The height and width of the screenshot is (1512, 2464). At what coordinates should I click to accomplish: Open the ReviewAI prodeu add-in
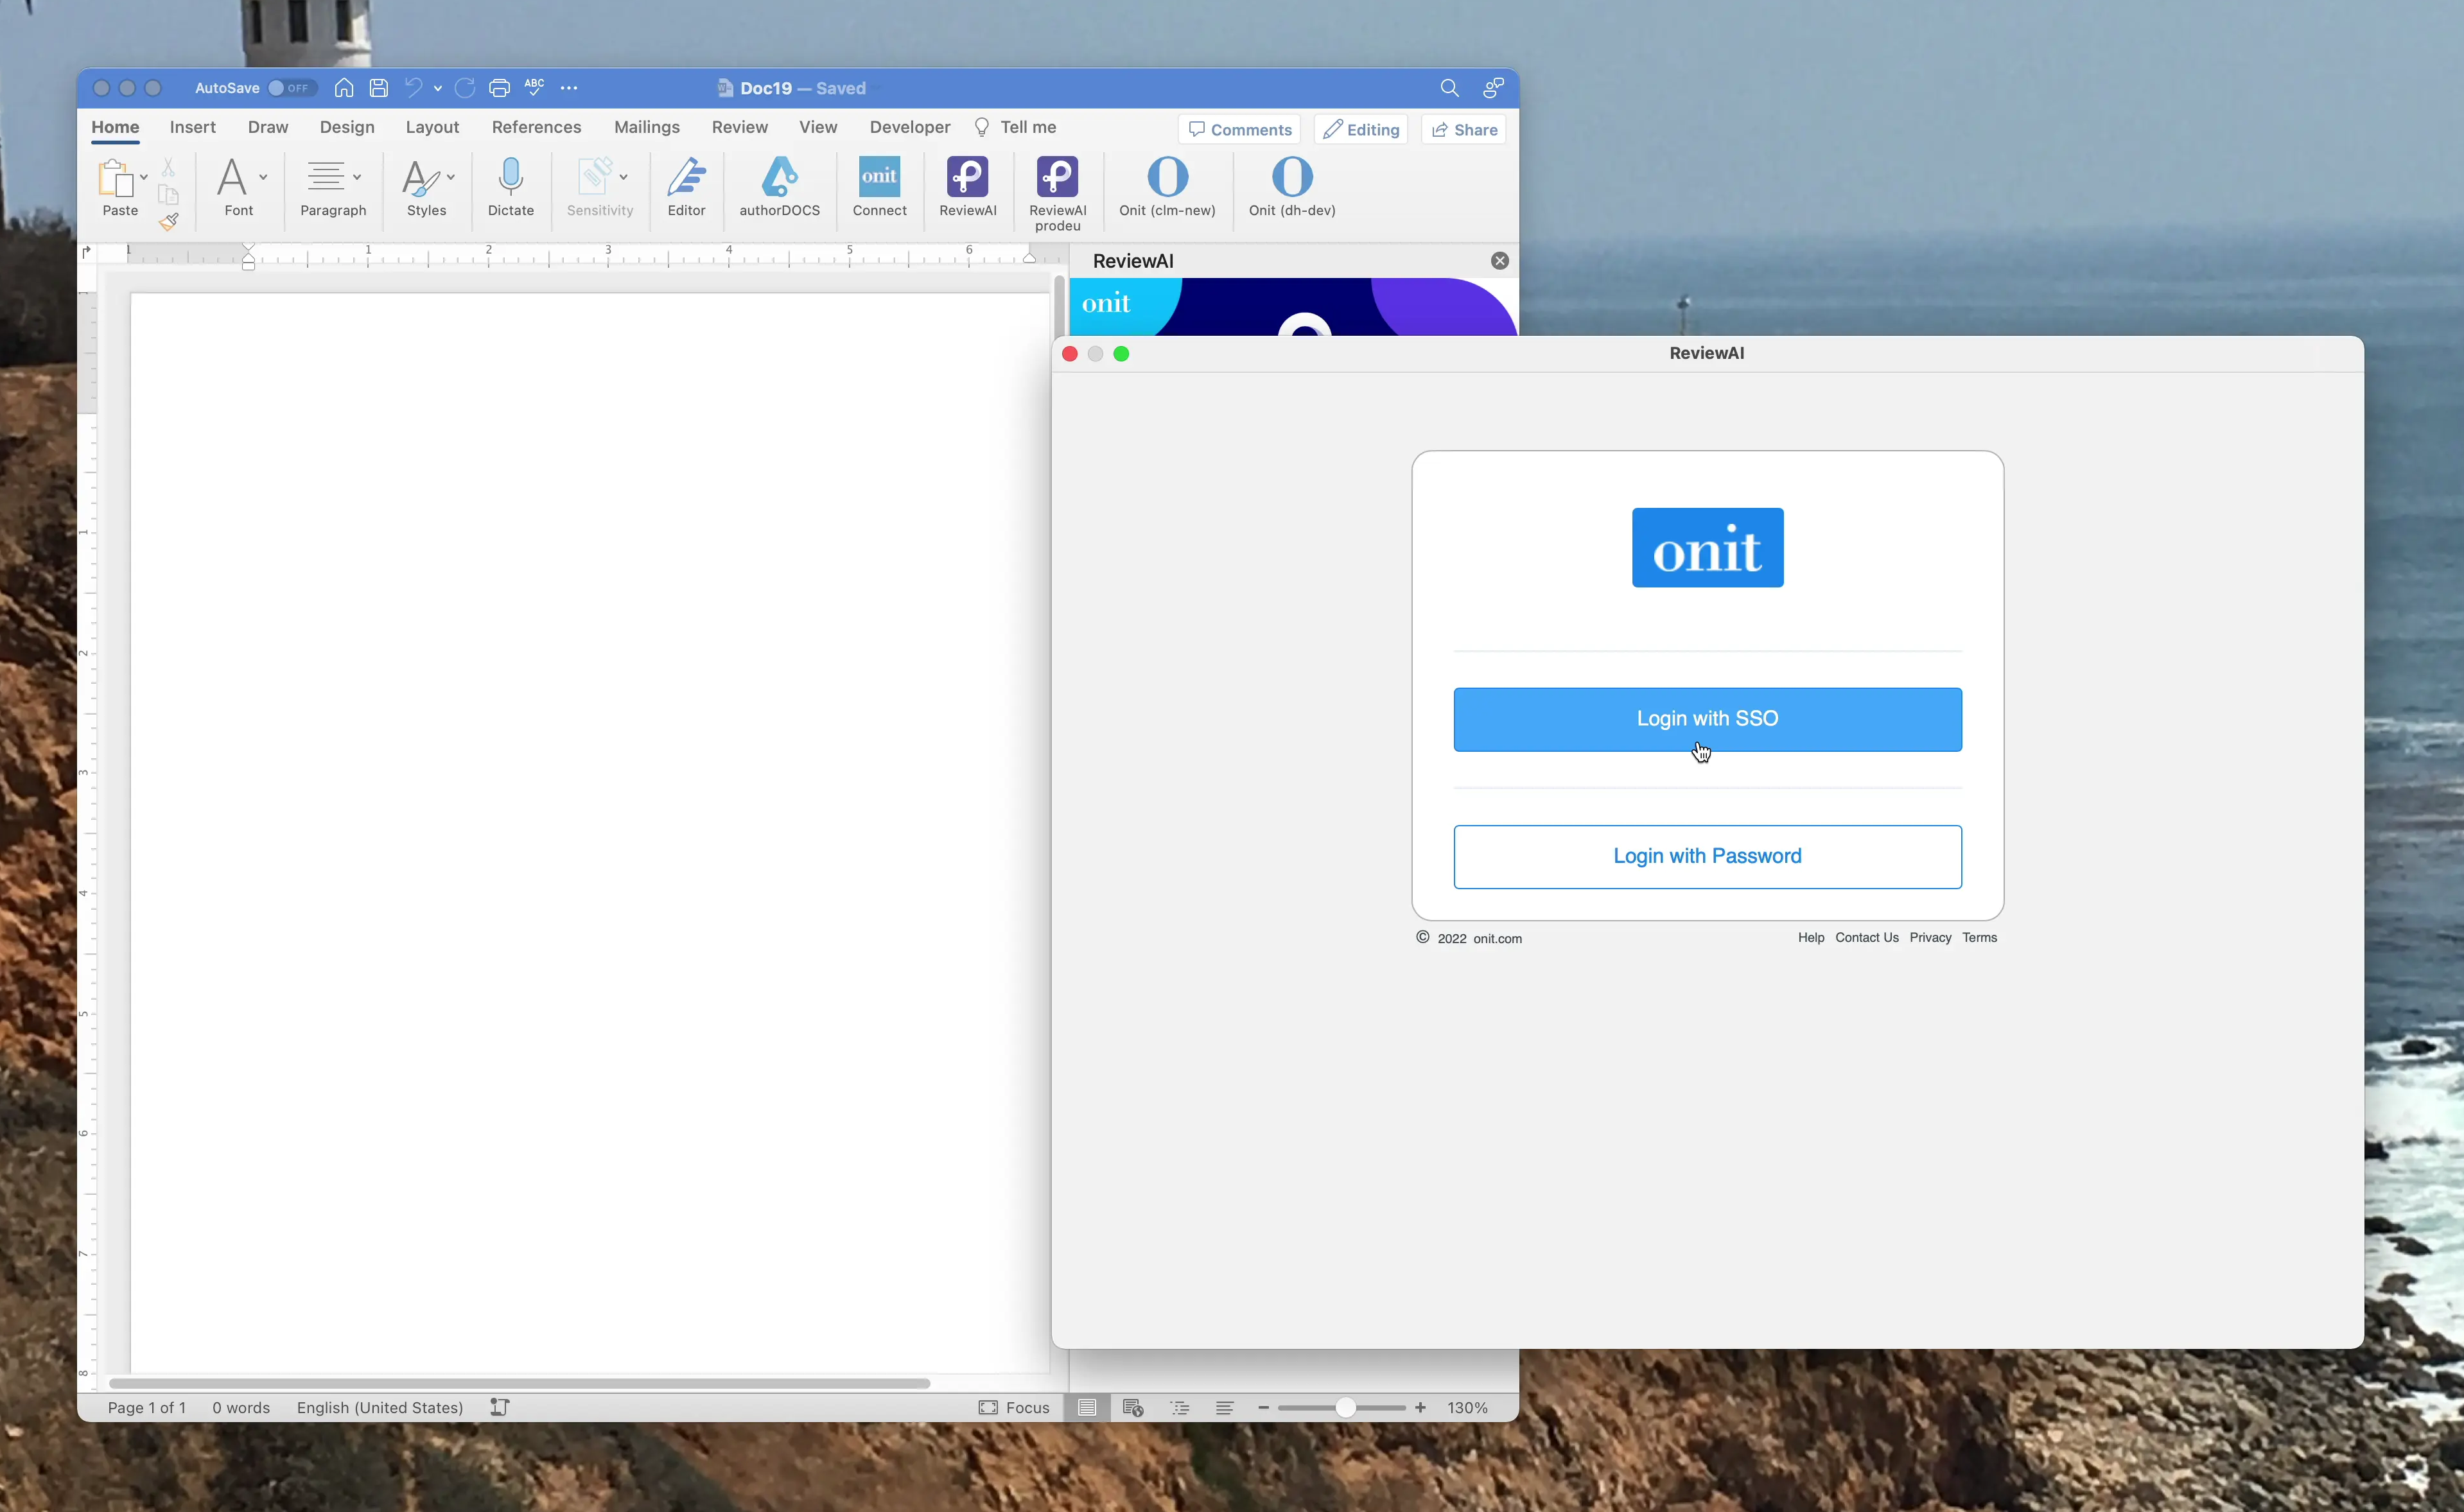pos(1057,194)
